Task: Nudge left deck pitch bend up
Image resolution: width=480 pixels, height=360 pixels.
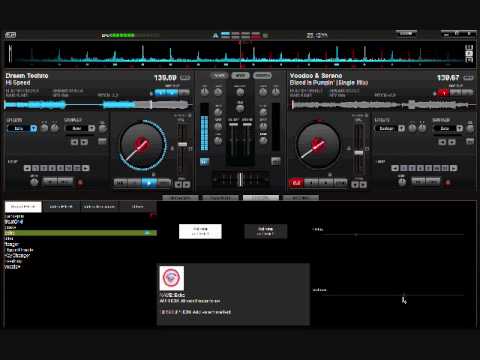Action: 187,184
